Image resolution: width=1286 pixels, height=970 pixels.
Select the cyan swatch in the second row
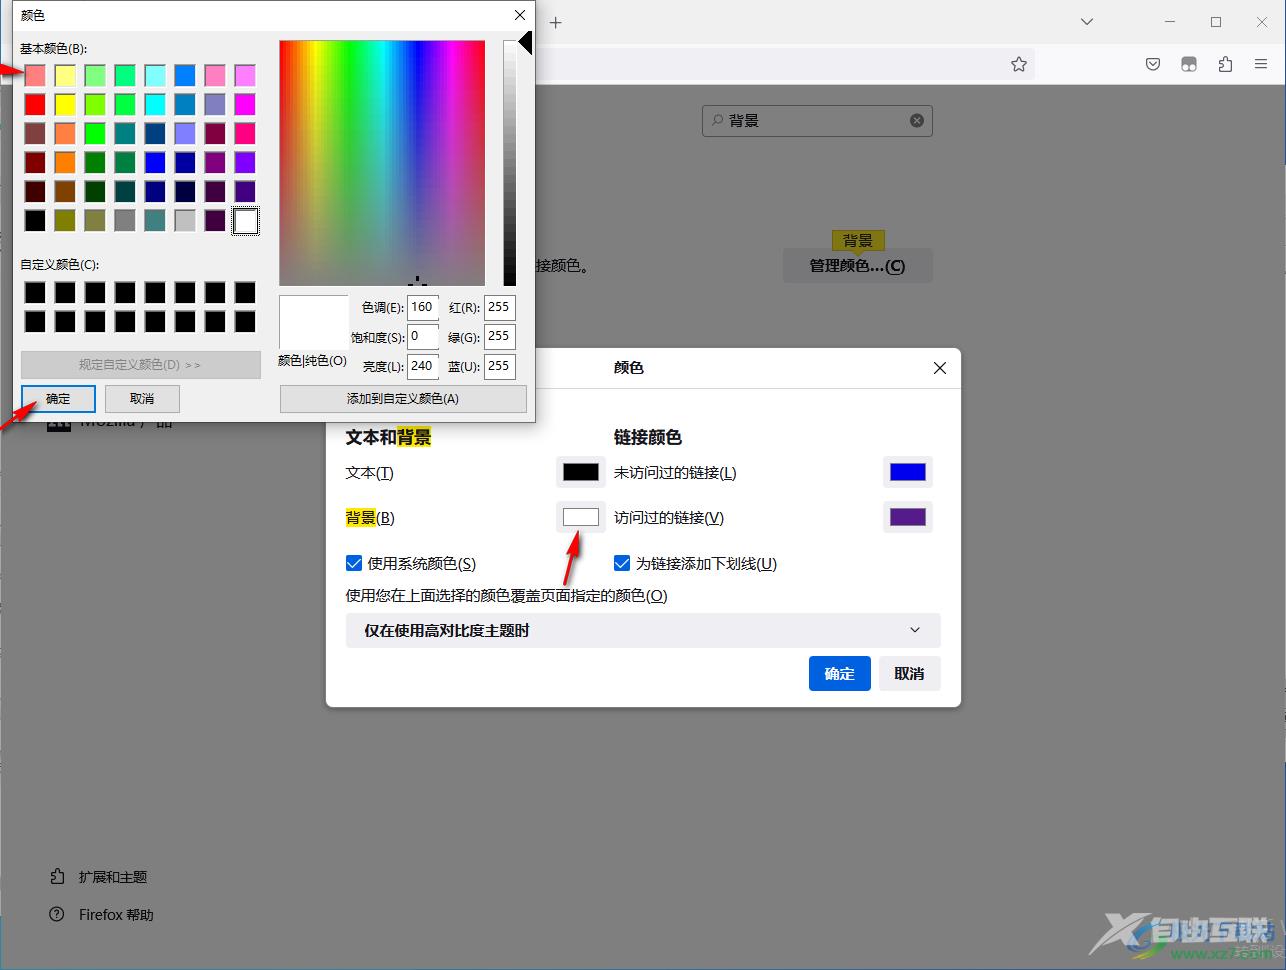[x=155, y=104]
